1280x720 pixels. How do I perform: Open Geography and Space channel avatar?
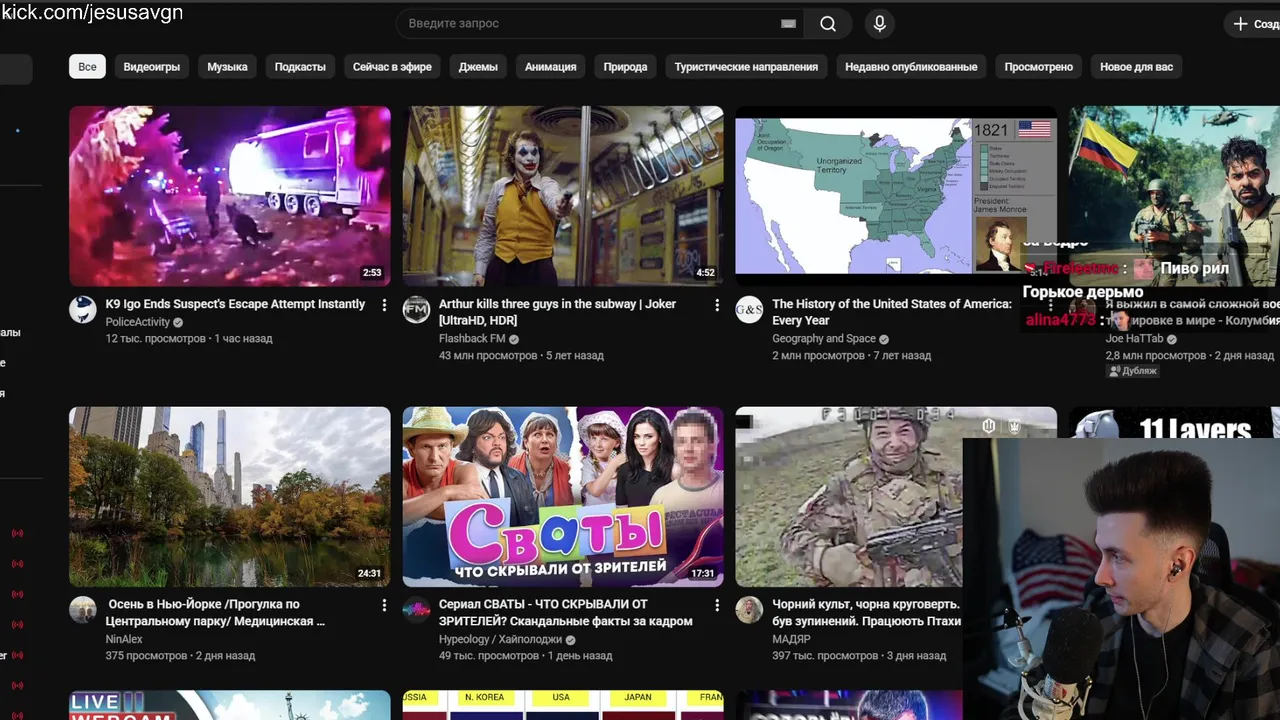point(749,309)
